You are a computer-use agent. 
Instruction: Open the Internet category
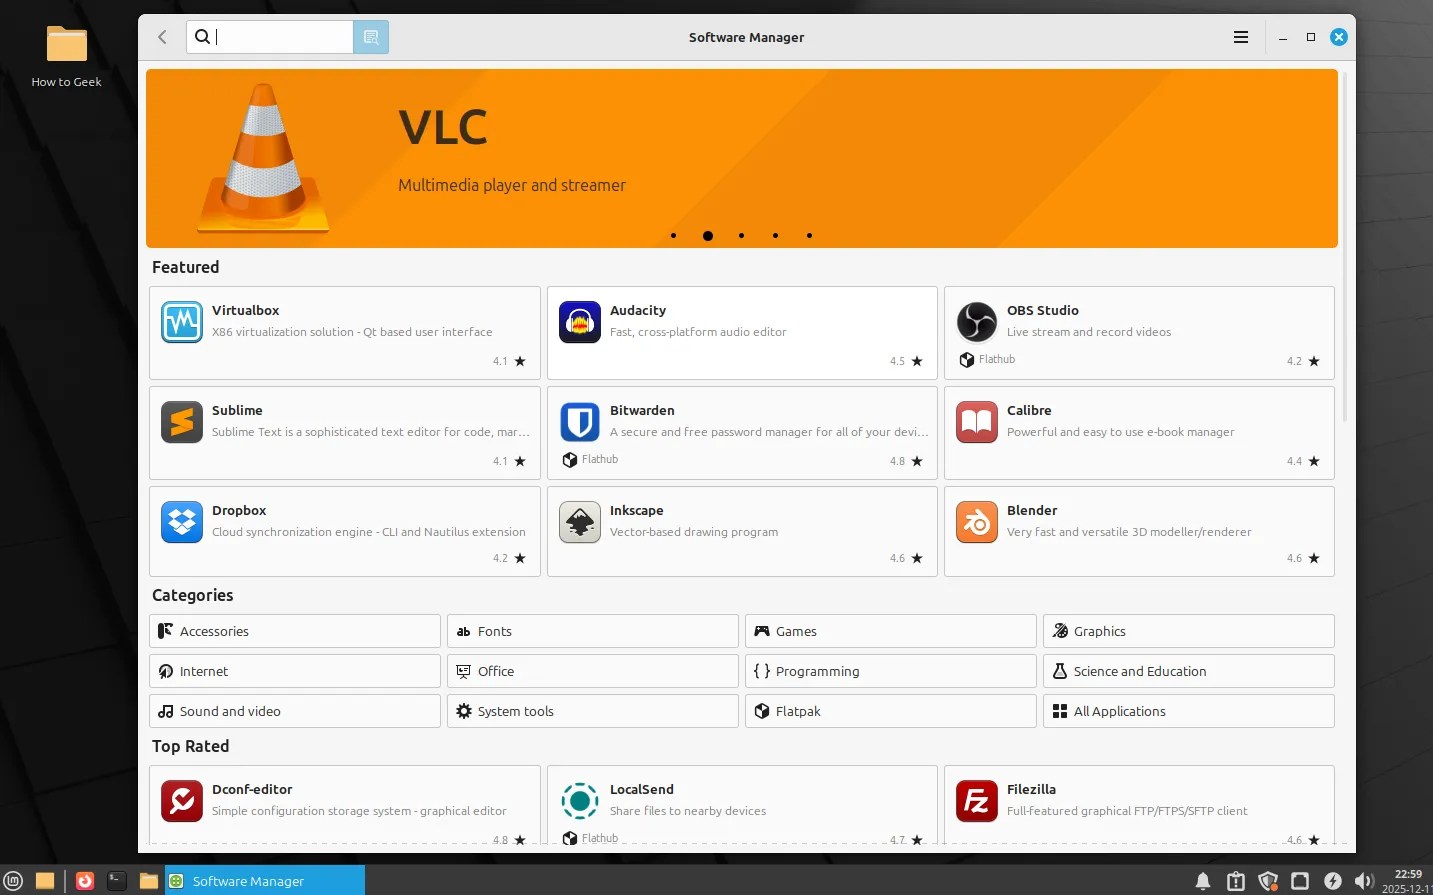pos(295,671)
